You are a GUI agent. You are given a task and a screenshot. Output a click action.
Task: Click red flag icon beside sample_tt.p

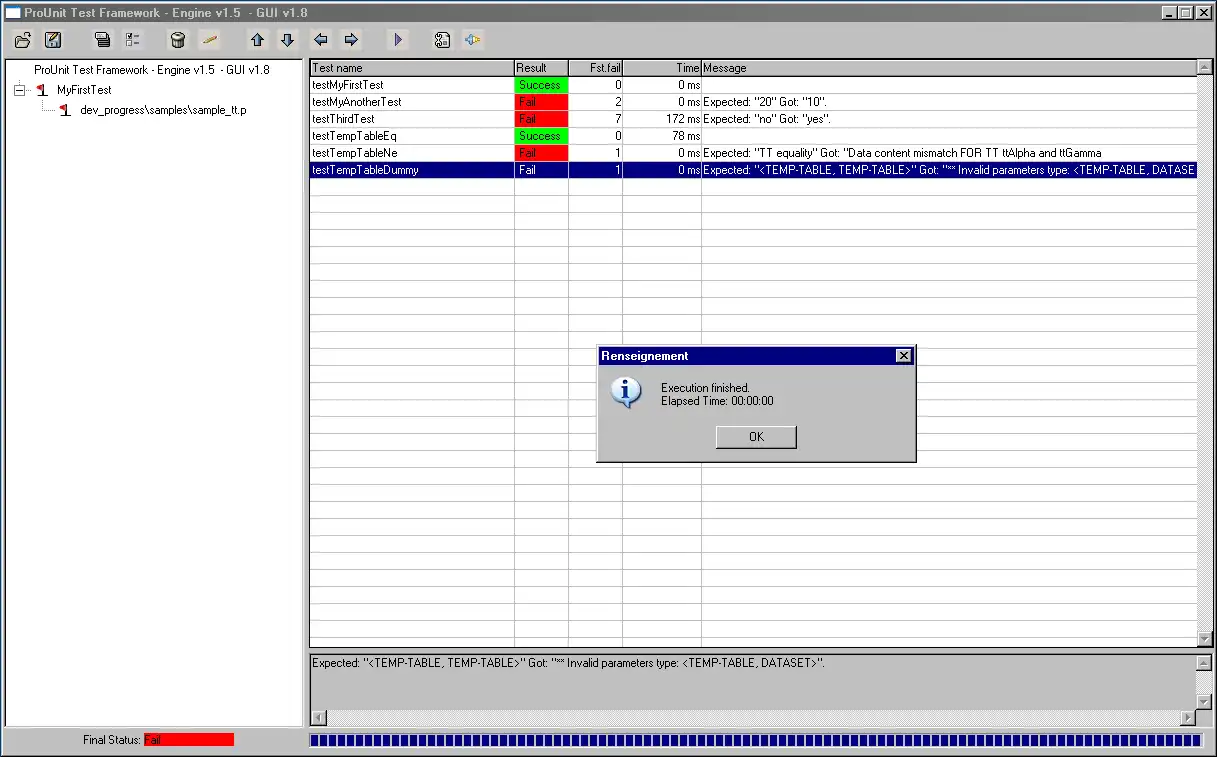point(65,110)
